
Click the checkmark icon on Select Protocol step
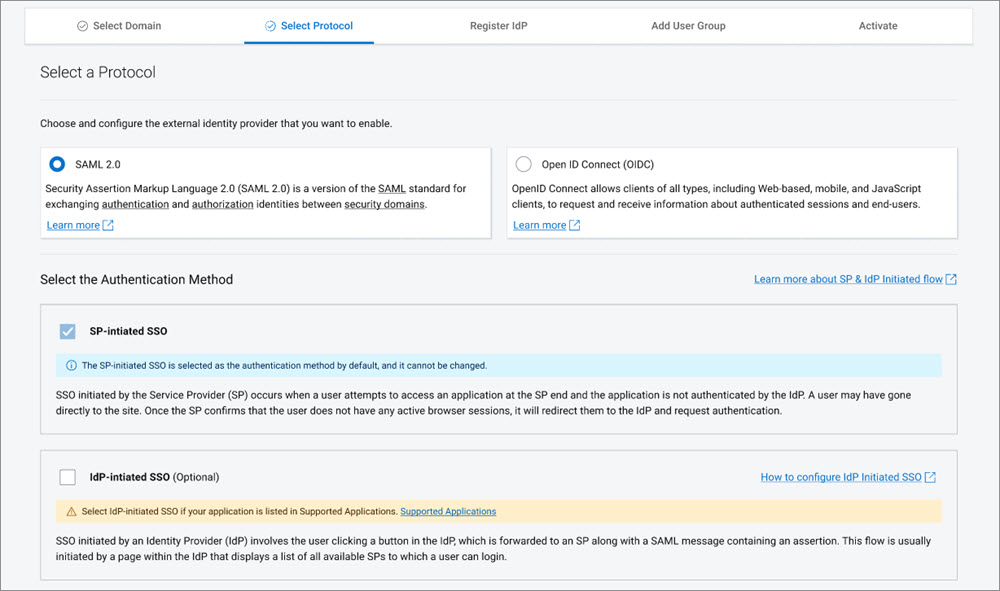(270, 25)
